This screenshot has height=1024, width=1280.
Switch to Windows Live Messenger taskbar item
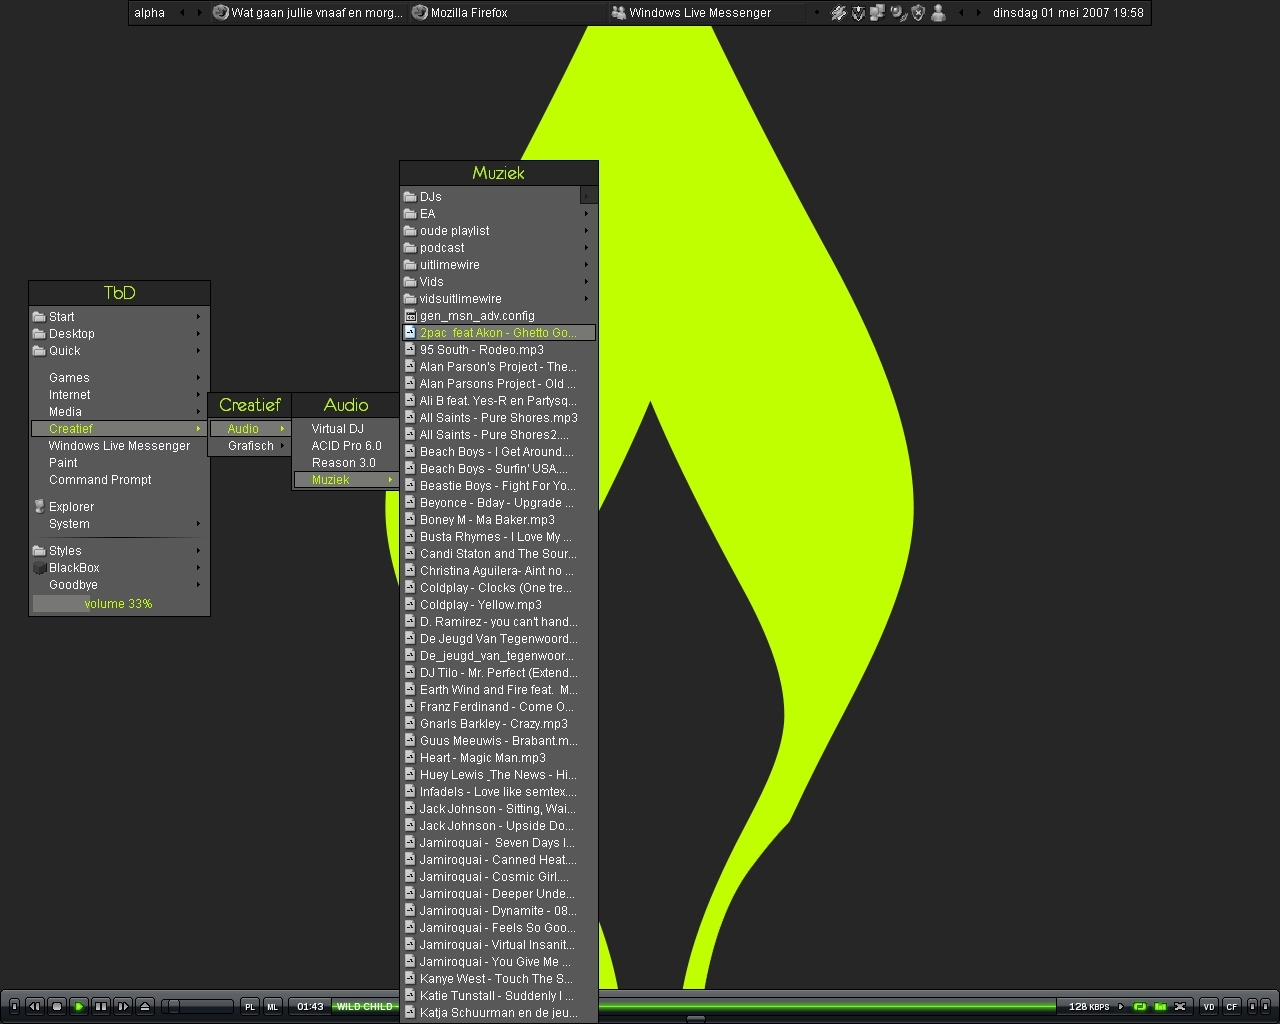pyautogui.click(x=706, y=13)
